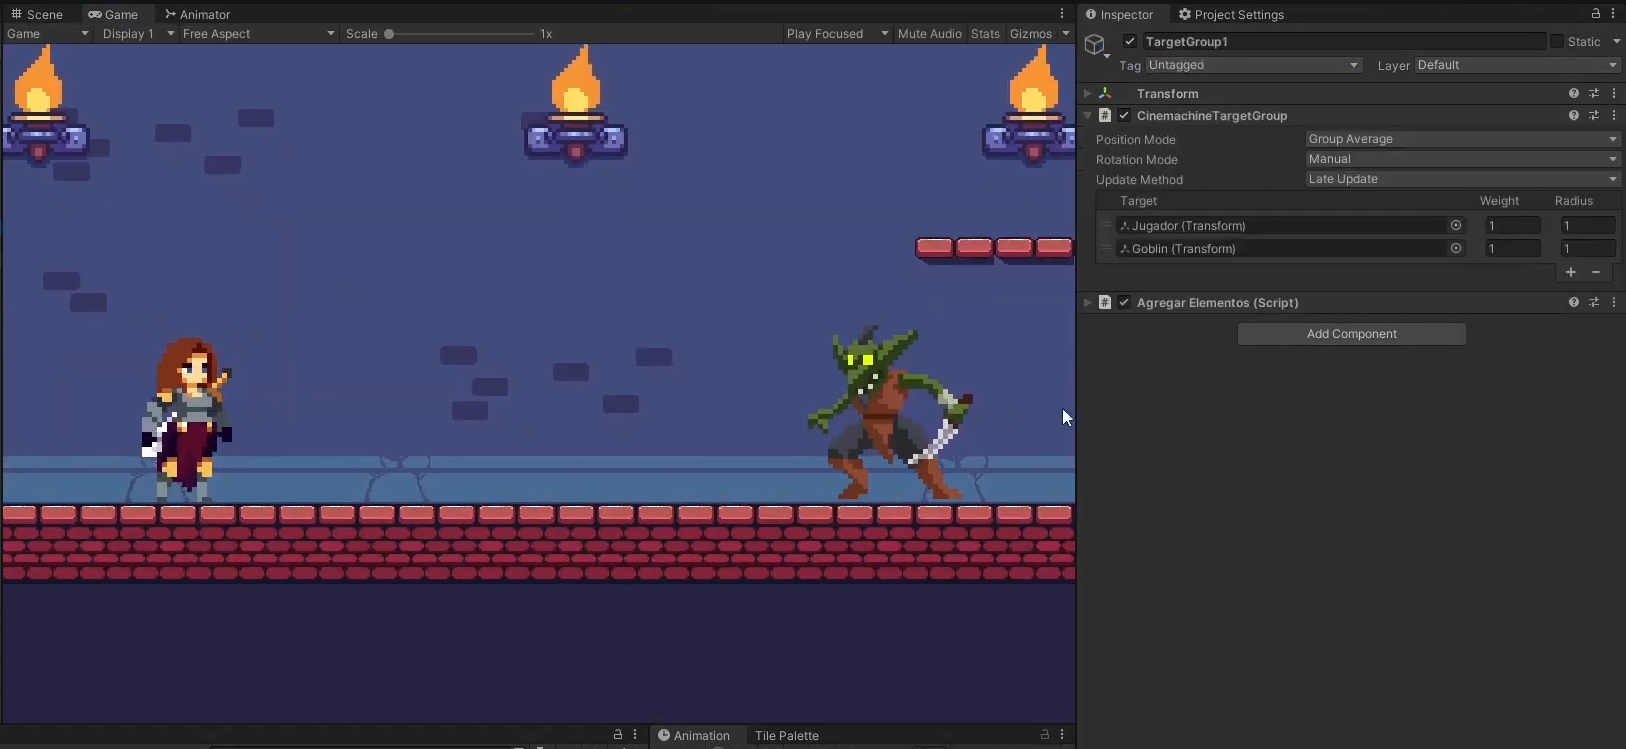
Task: Expand Agregar Elementos (Script) component
Action: [1088, 302]
